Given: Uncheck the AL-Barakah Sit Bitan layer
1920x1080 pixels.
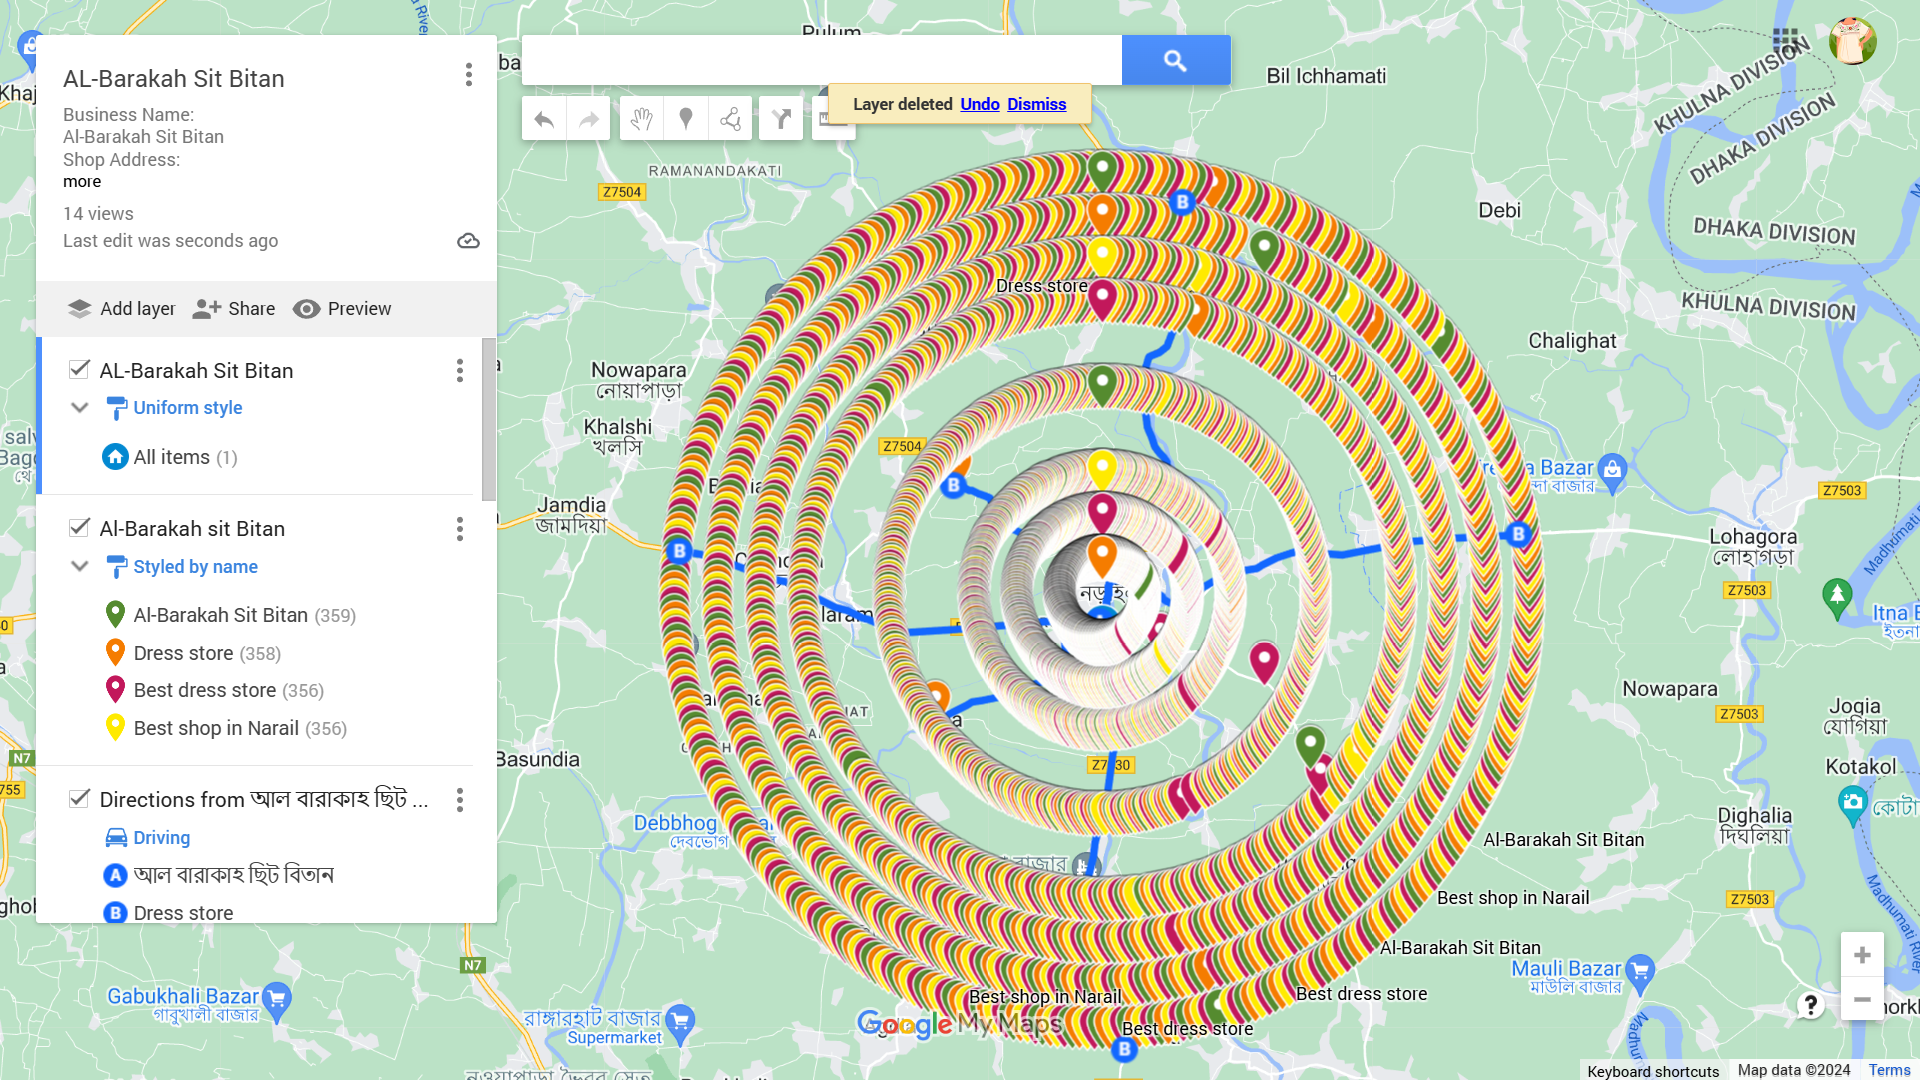Looking at the screenshot, I should [x=79, y=369].
